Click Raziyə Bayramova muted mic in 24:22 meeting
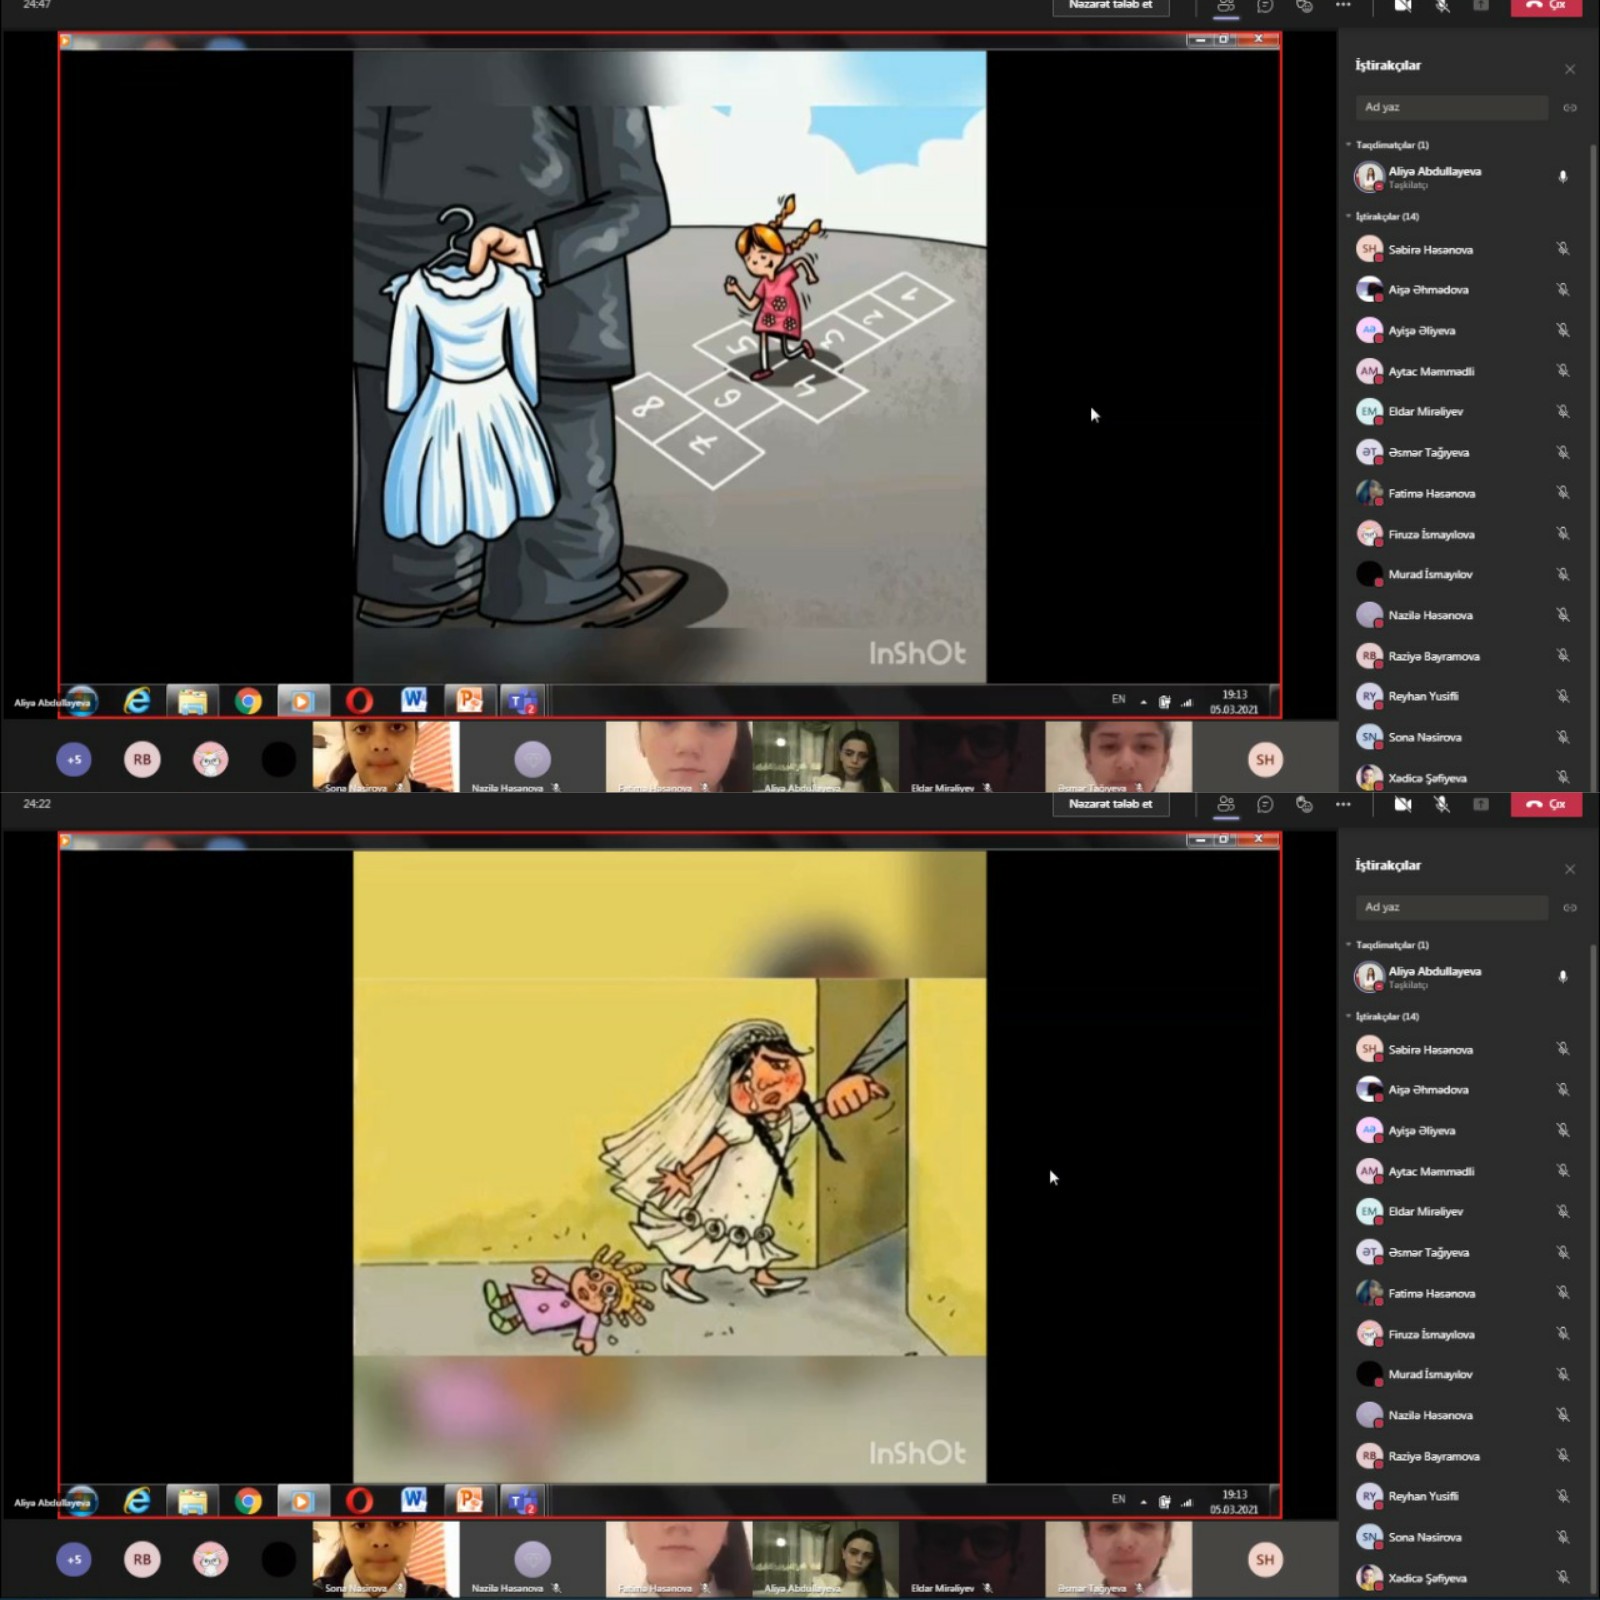 pos(1562,1456)
